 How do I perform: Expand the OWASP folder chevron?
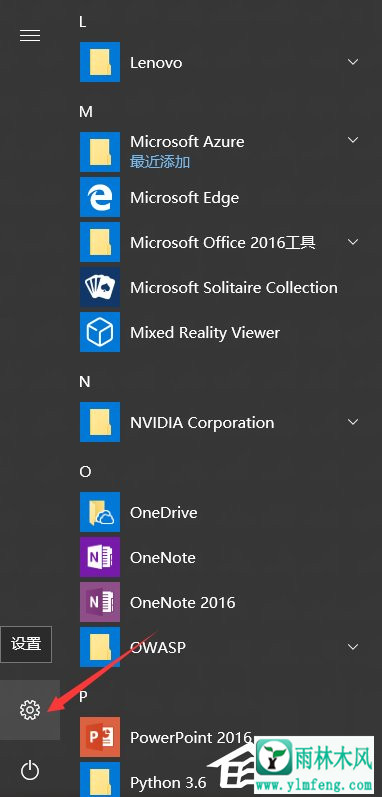353,647
